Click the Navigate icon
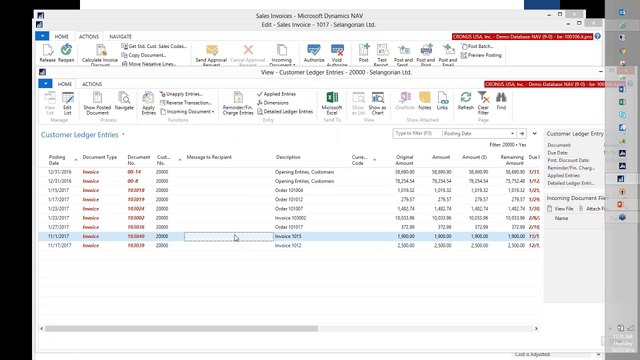The width and height of the screenshot is (640, 360). 124,101
